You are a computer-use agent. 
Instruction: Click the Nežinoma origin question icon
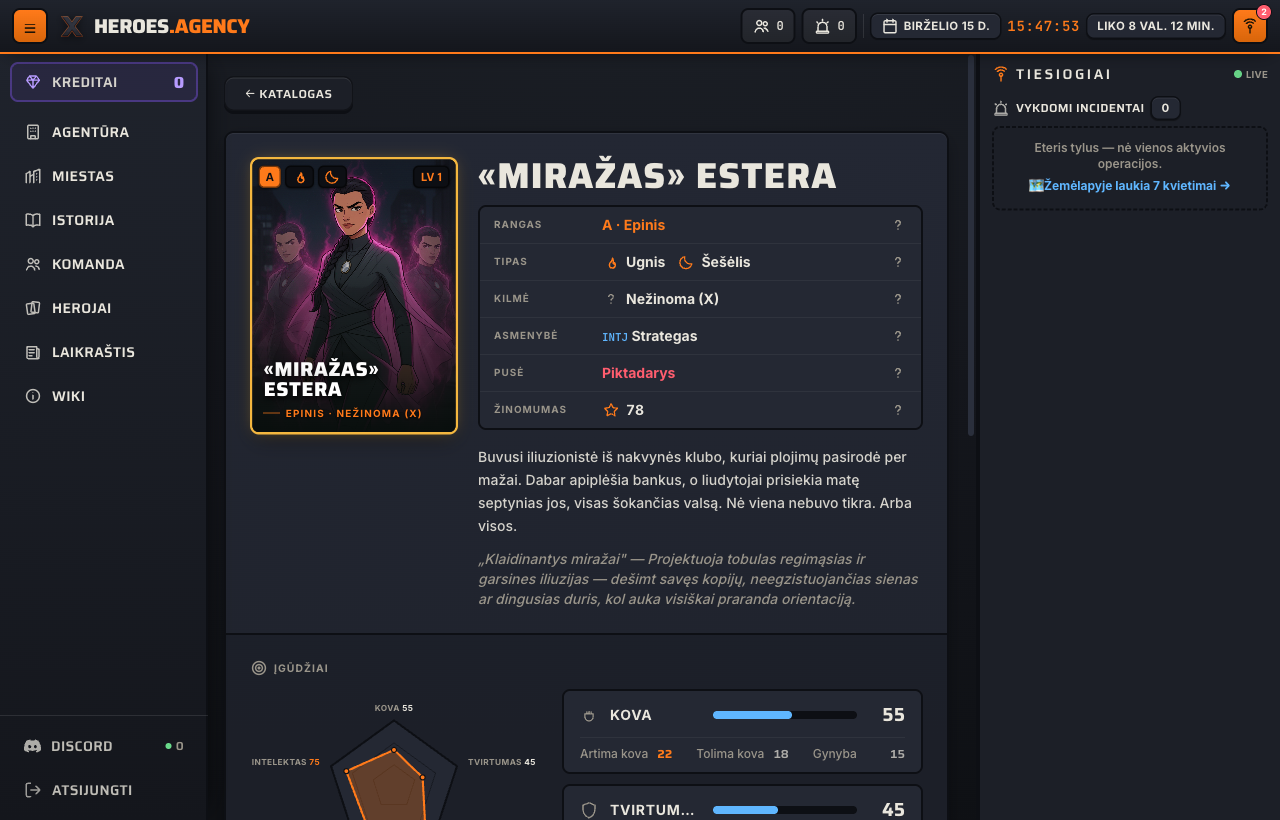click(x=611, y=299)
